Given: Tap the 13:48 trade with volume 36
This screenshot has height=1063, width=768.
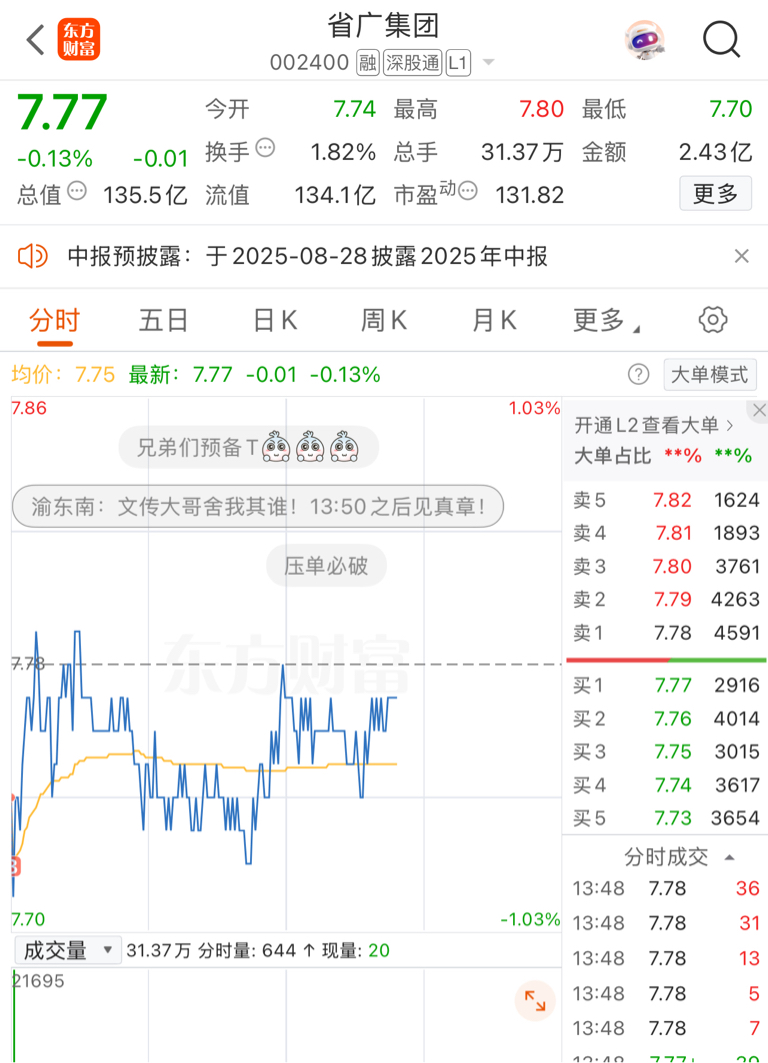Looking at the screenshot, I should click(x=666, y=889).
